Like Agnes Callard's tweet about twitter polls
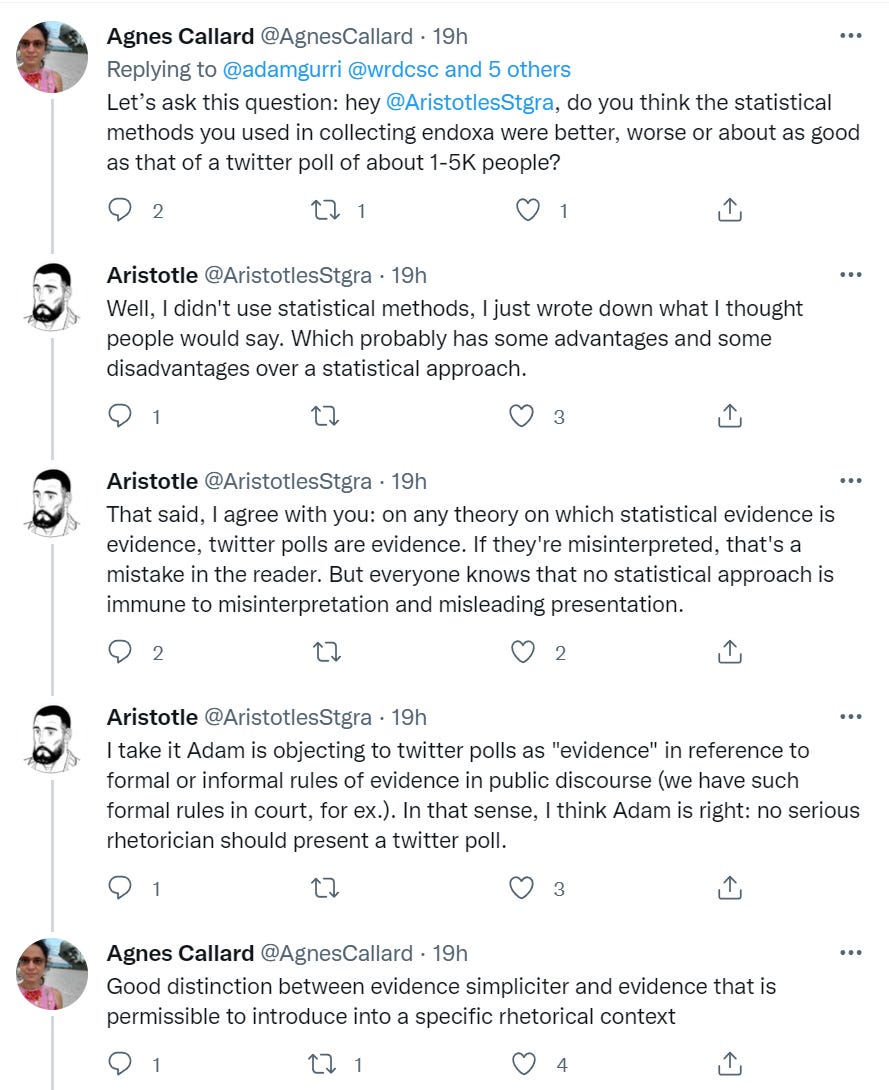The width and height of the screenshot is (889, 1090). point(528,210)
